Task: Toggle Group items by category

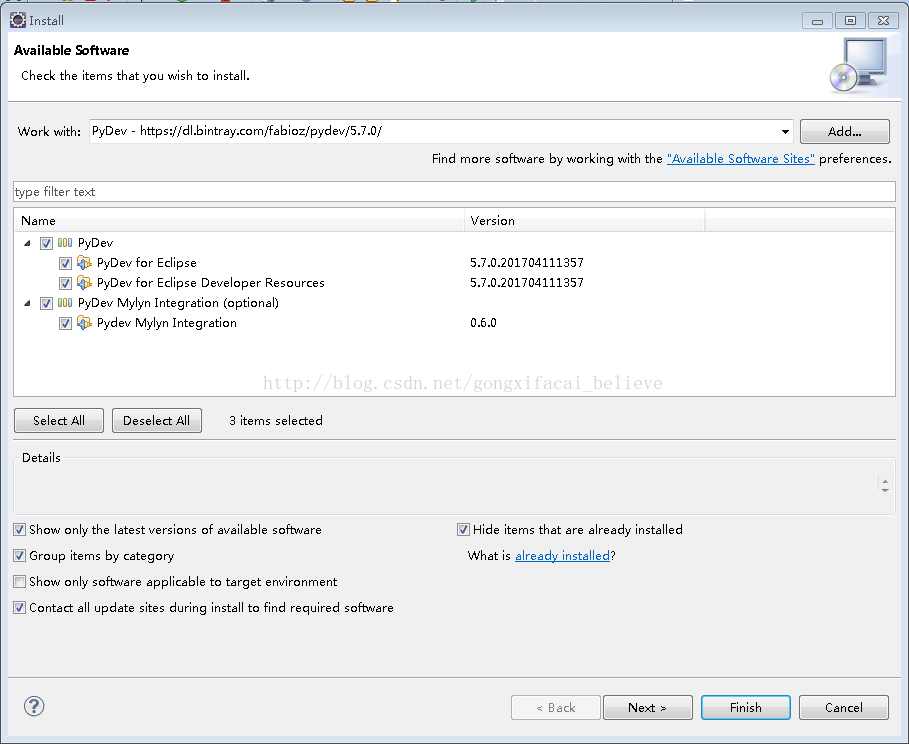Action: click(x=20, y=556)
